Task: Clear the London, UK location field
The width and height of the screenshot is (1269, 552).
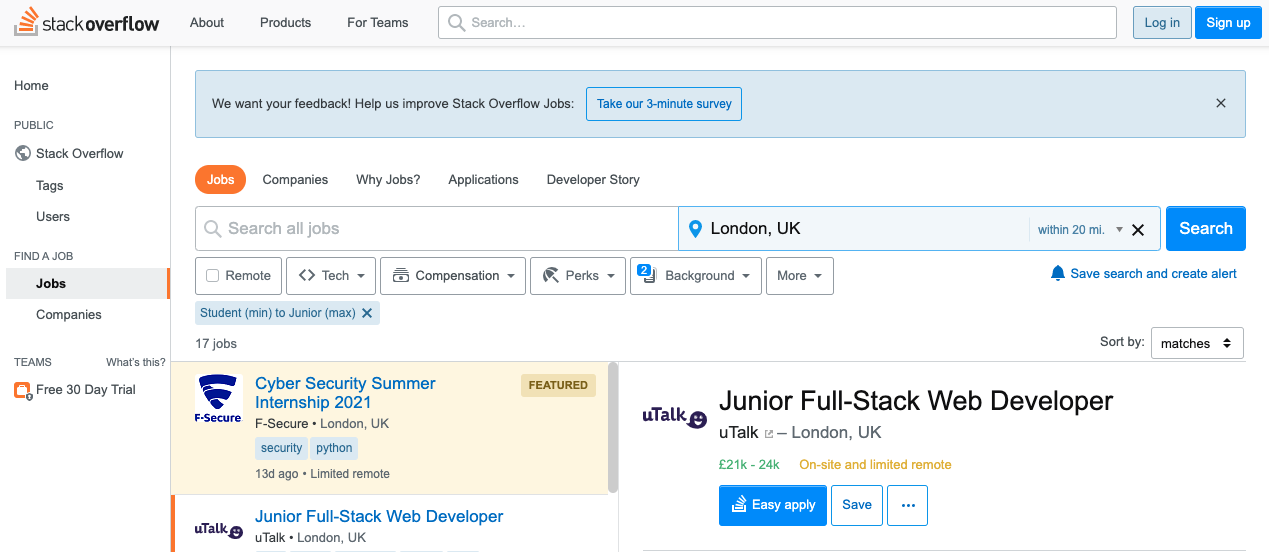Action: 1138,230
